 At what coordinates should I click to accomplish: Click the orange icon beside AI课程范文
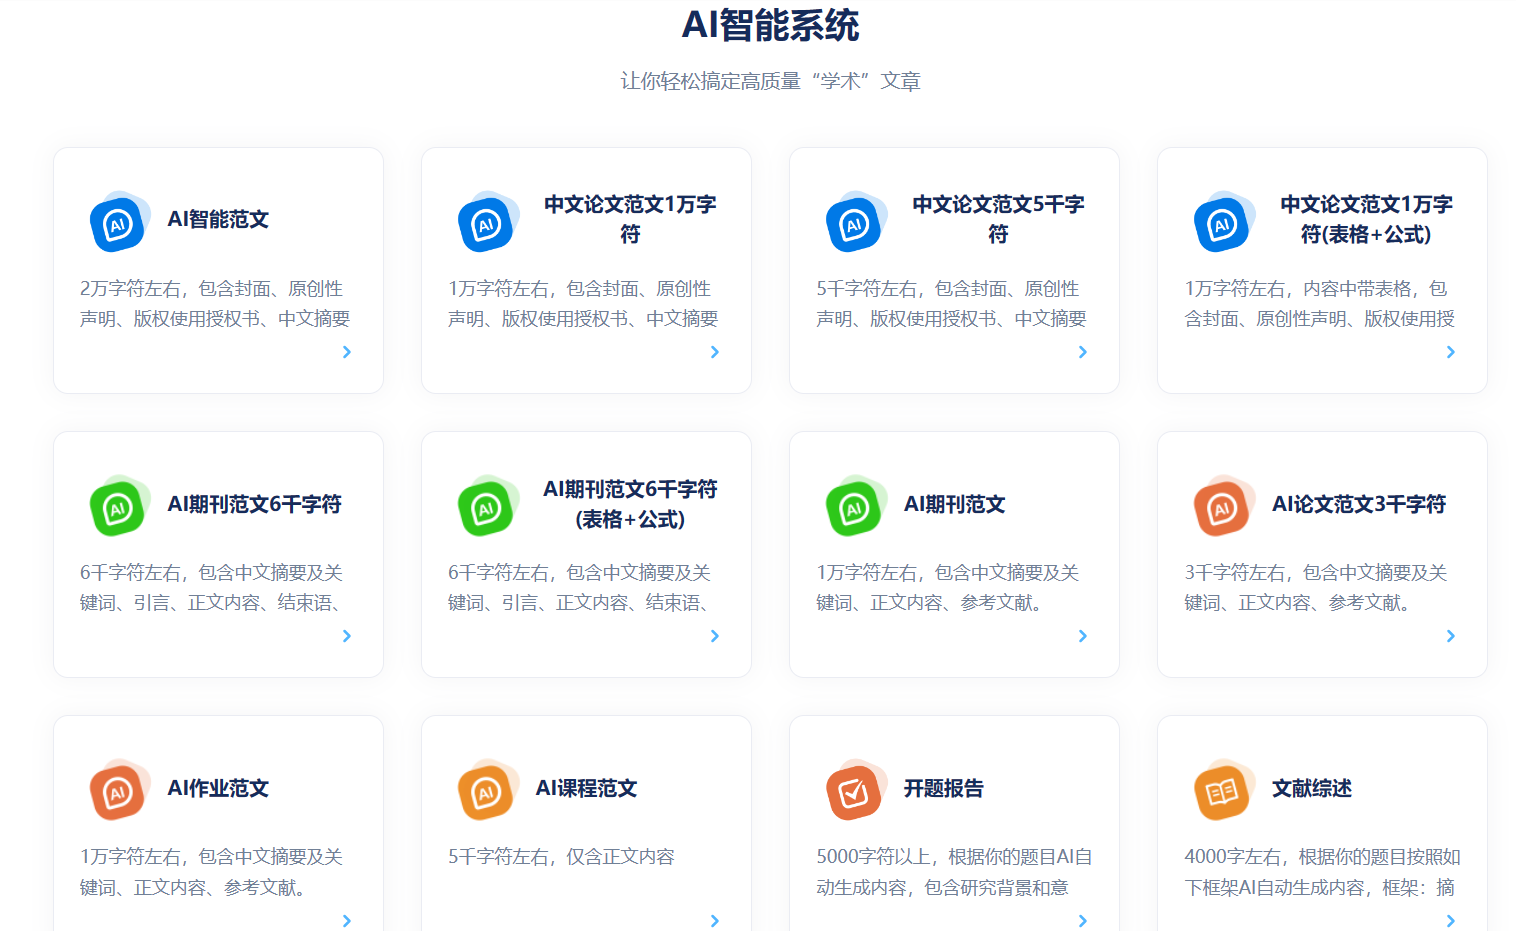[486, 791]
